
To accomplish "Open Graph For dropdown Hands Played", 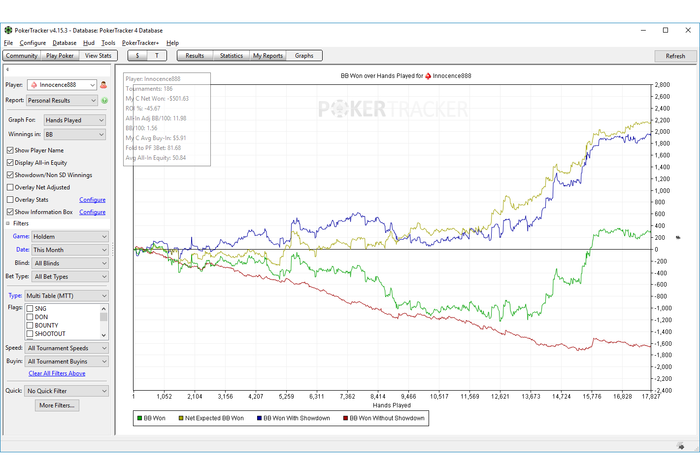I will pyautogui.click(x=75, y=120).
